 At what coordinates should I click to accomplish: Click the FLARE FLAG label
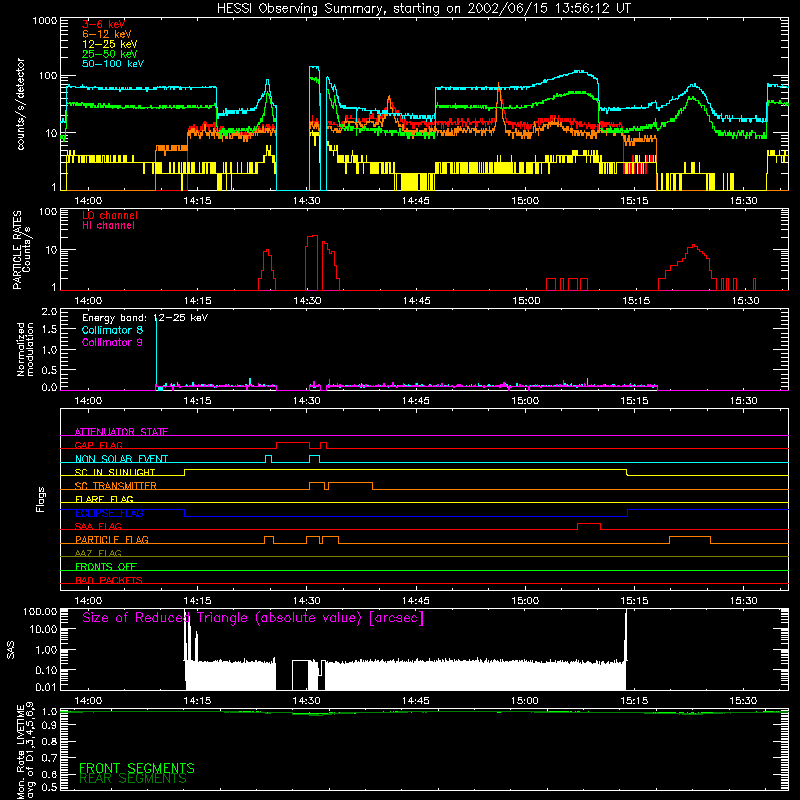coord(104,499)
